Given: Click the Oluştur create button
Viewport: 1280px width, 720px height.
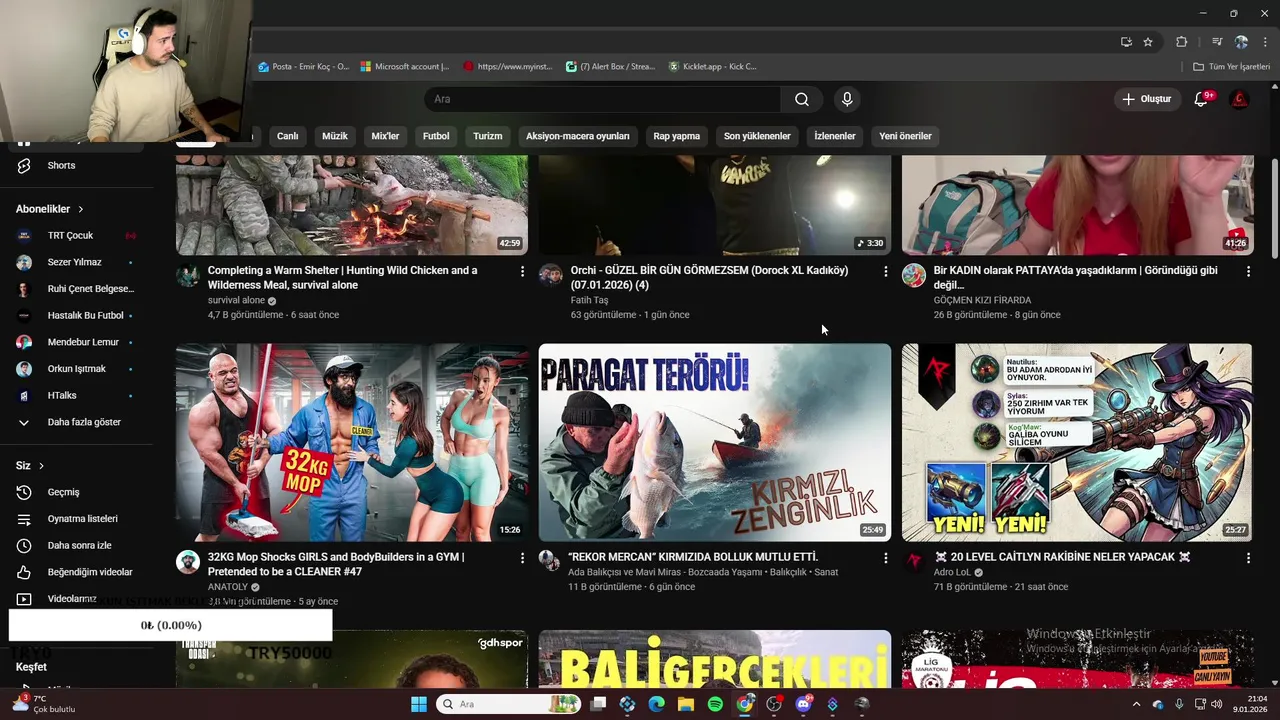Looking at the screenshot, I should tap(1146, 99).
